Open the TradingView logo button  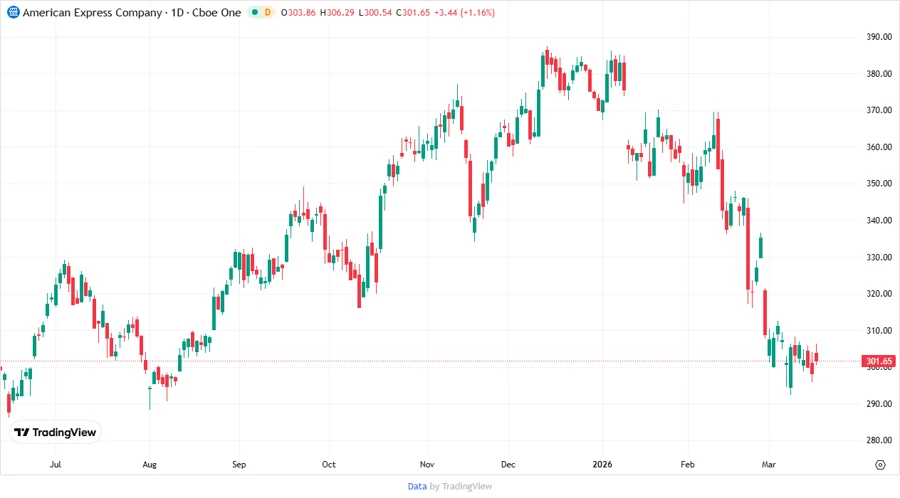pyautogui.click(x=55, y=433)
